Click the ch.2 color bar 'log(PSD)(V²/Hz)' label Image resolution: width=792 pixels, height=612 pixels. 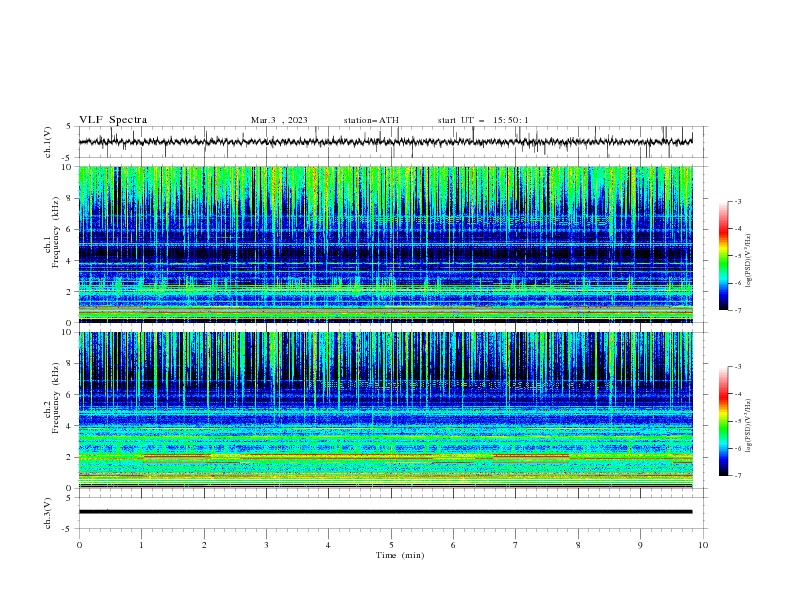pyautogui.click(x=748, y=426)
